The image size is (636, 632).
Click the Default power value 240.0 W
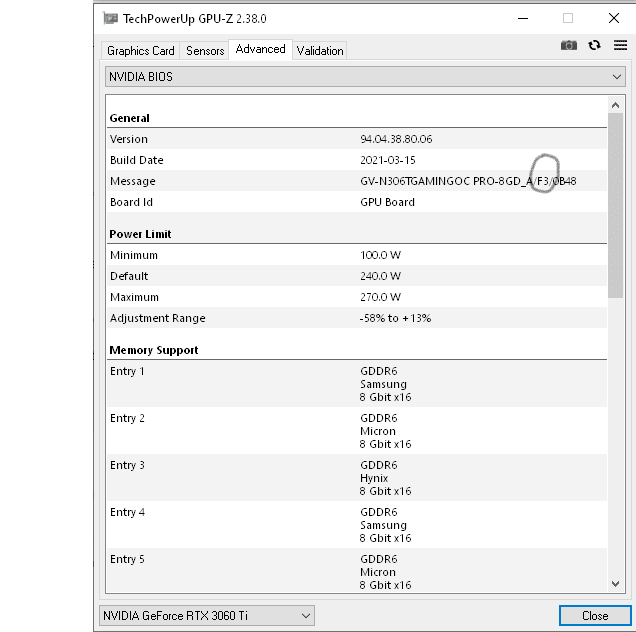point(380,276)
